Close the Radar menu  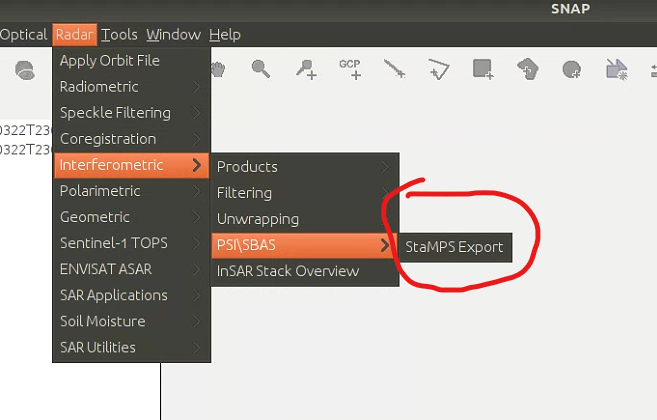[75, 34]
